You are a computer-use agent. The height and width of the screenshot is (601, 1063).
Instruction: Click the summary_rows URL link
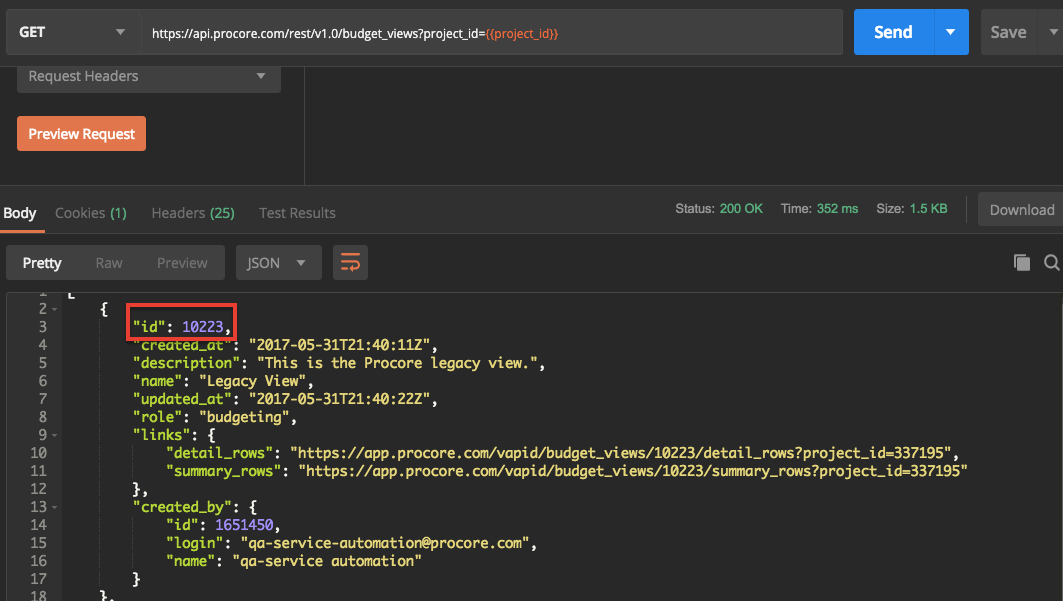[x=633, y=471]
